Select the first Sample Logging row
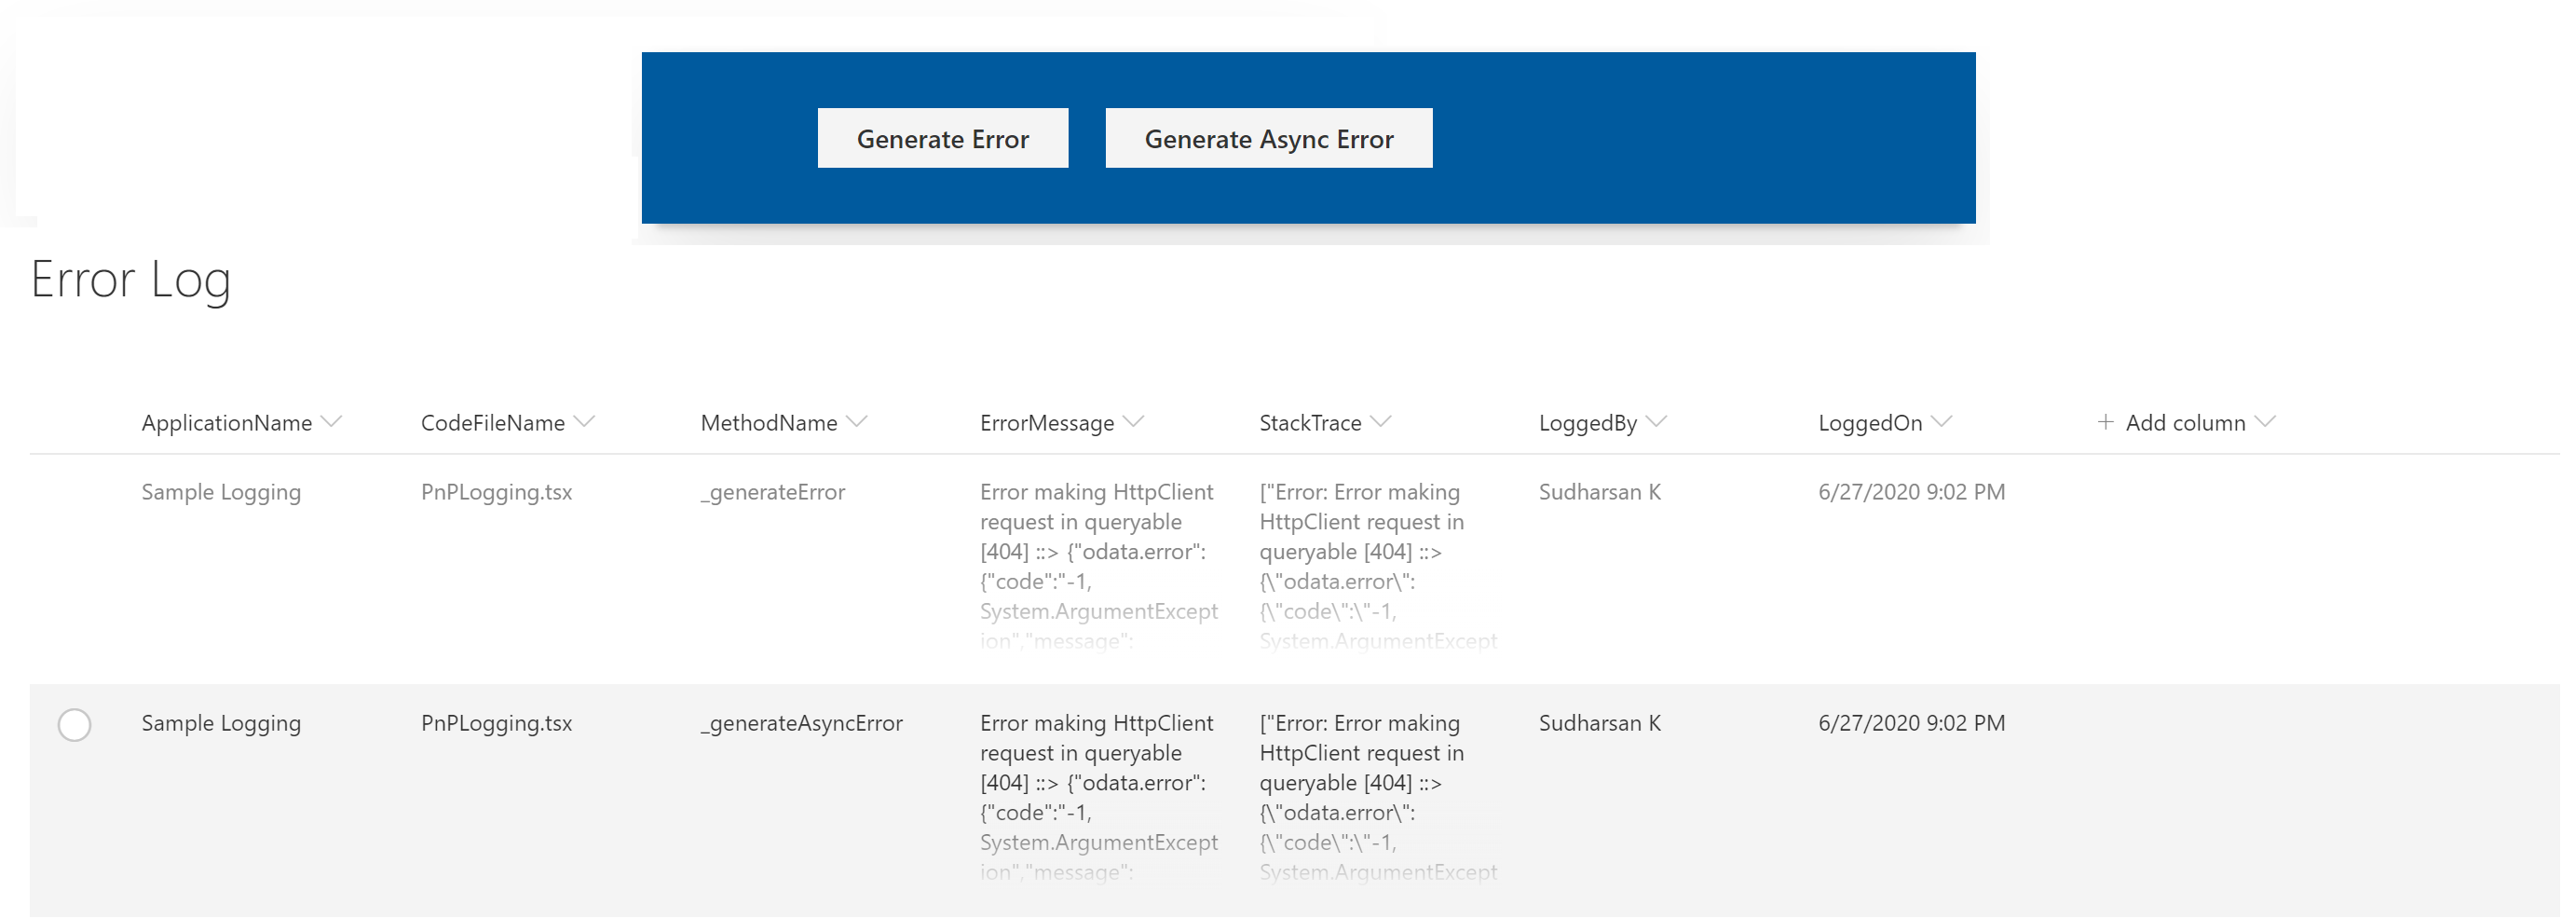 click(221, 492)
